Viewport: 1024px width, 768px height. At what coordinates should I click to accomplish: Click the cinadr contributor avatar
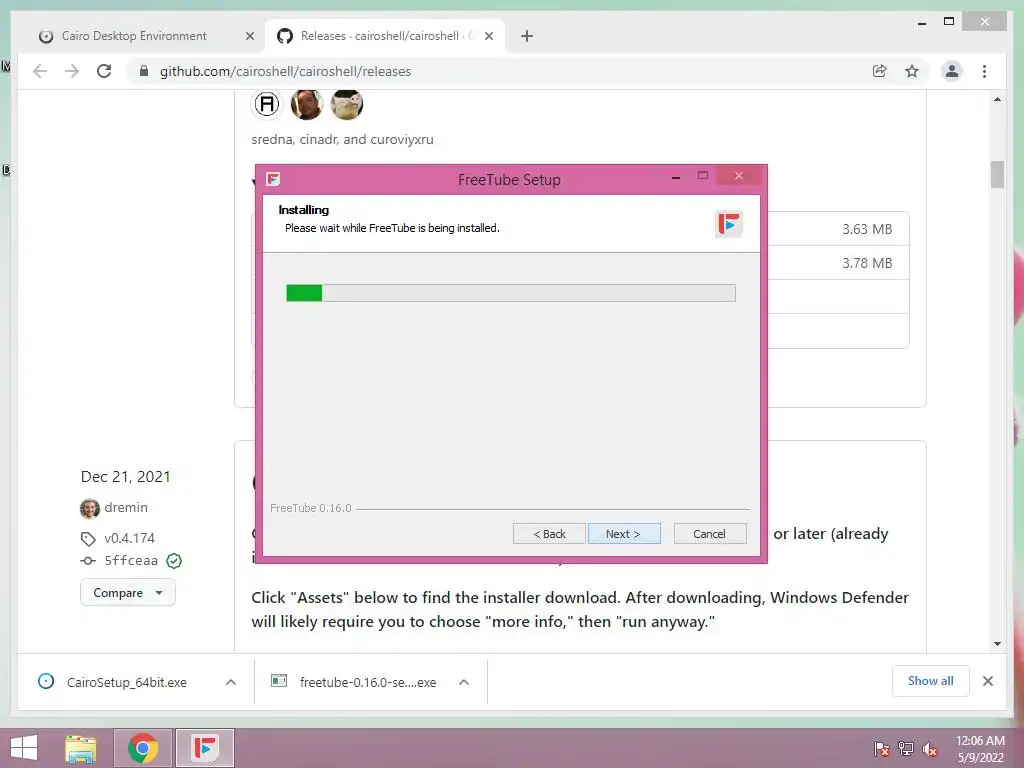click(x=306, y=104)
